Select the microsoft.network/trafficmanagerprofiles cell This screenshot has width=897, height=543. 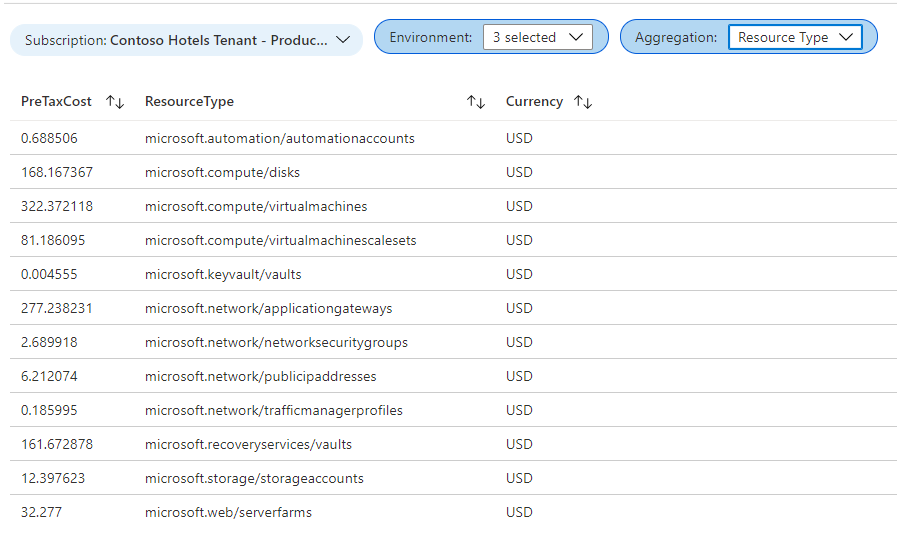pos(274,410)
